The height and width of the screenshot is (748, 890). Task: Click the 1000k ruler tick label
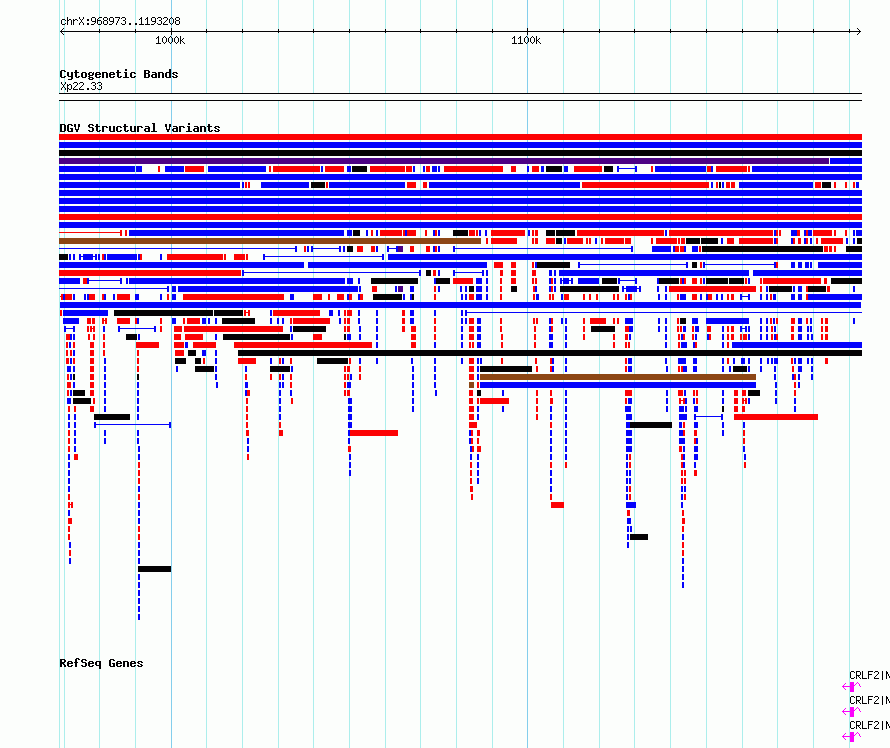point(170,40)
